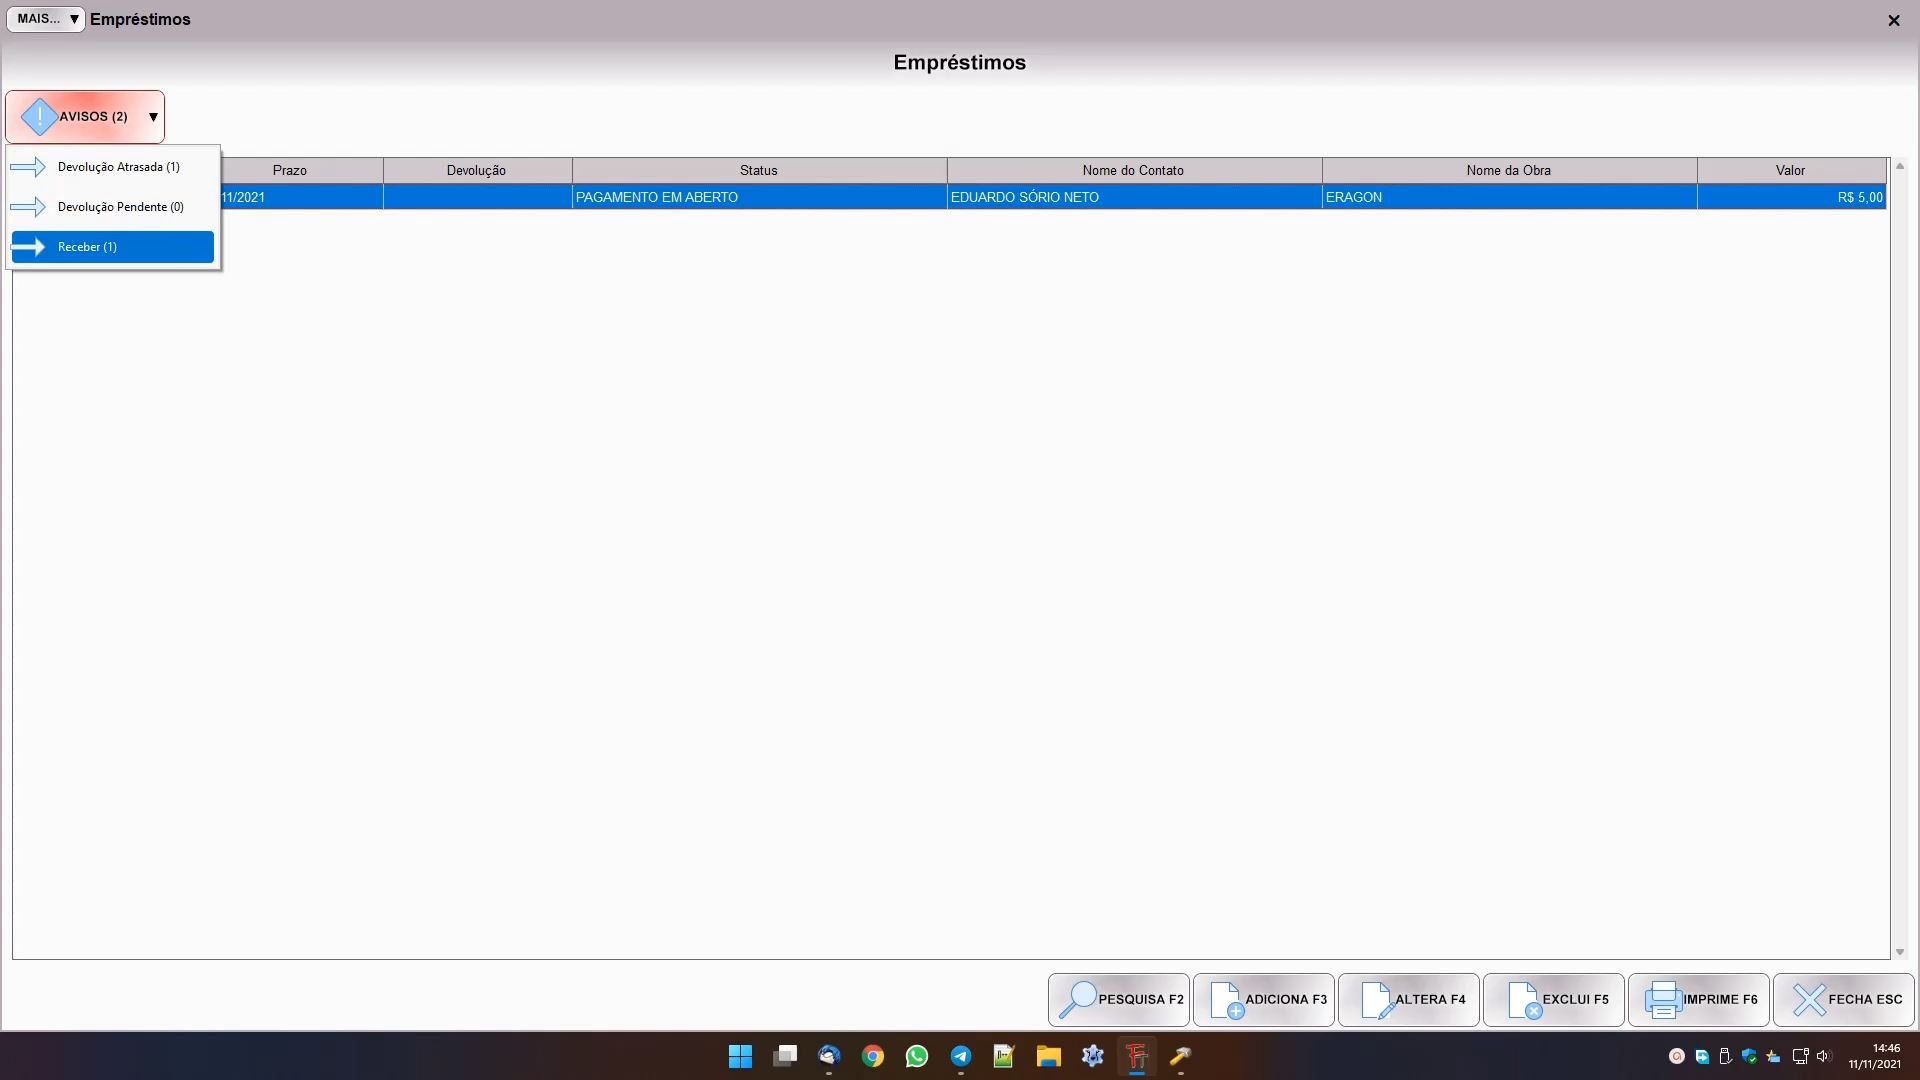The image size is (1920, 1080).
Task: Open Telegram from the taskbar
Action: 960,1056
